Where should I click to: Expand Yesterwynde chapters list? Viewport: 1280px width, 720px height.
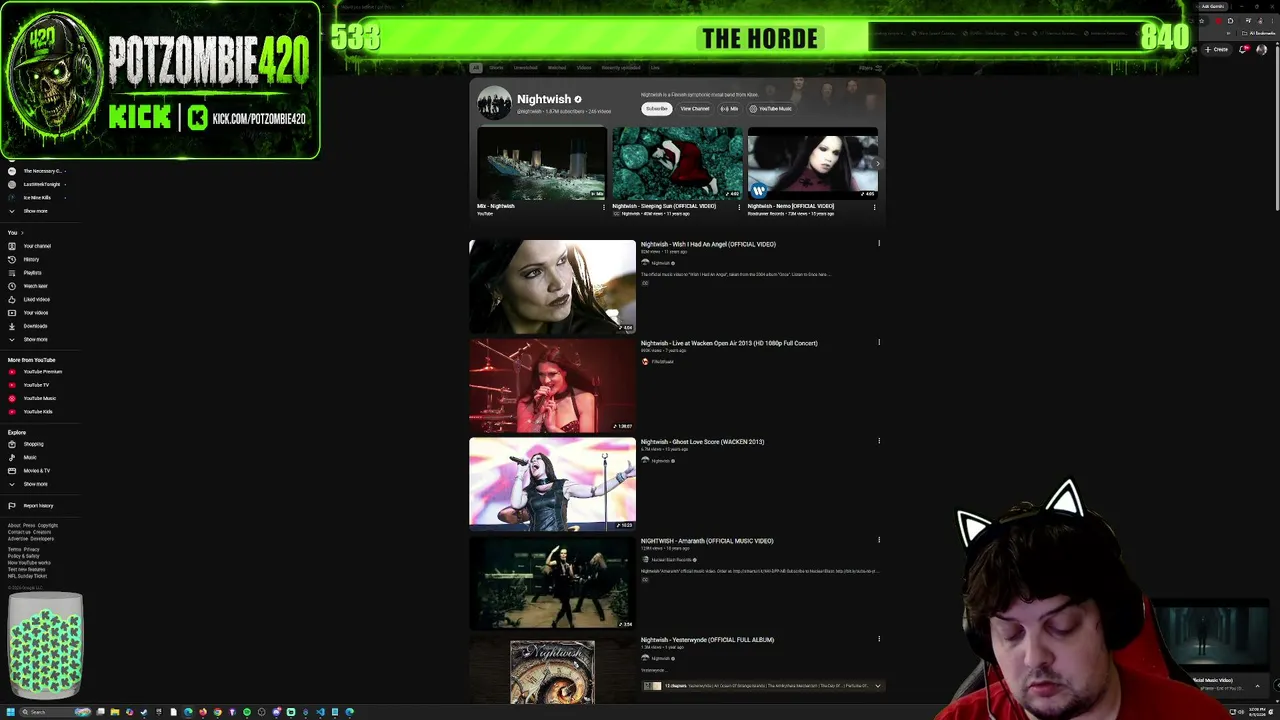878,686
